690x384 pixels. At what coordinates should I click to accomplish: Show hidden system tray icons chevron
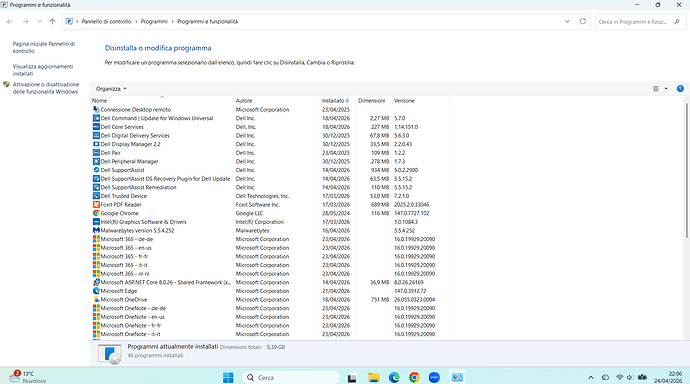pyautogui.click(x=591, y=377)
